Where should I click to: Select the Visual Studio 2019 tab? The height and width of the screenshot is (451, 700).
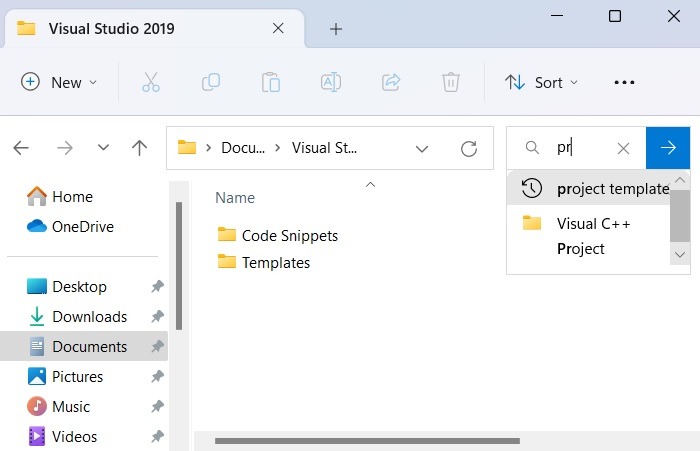tap(154, 29)
